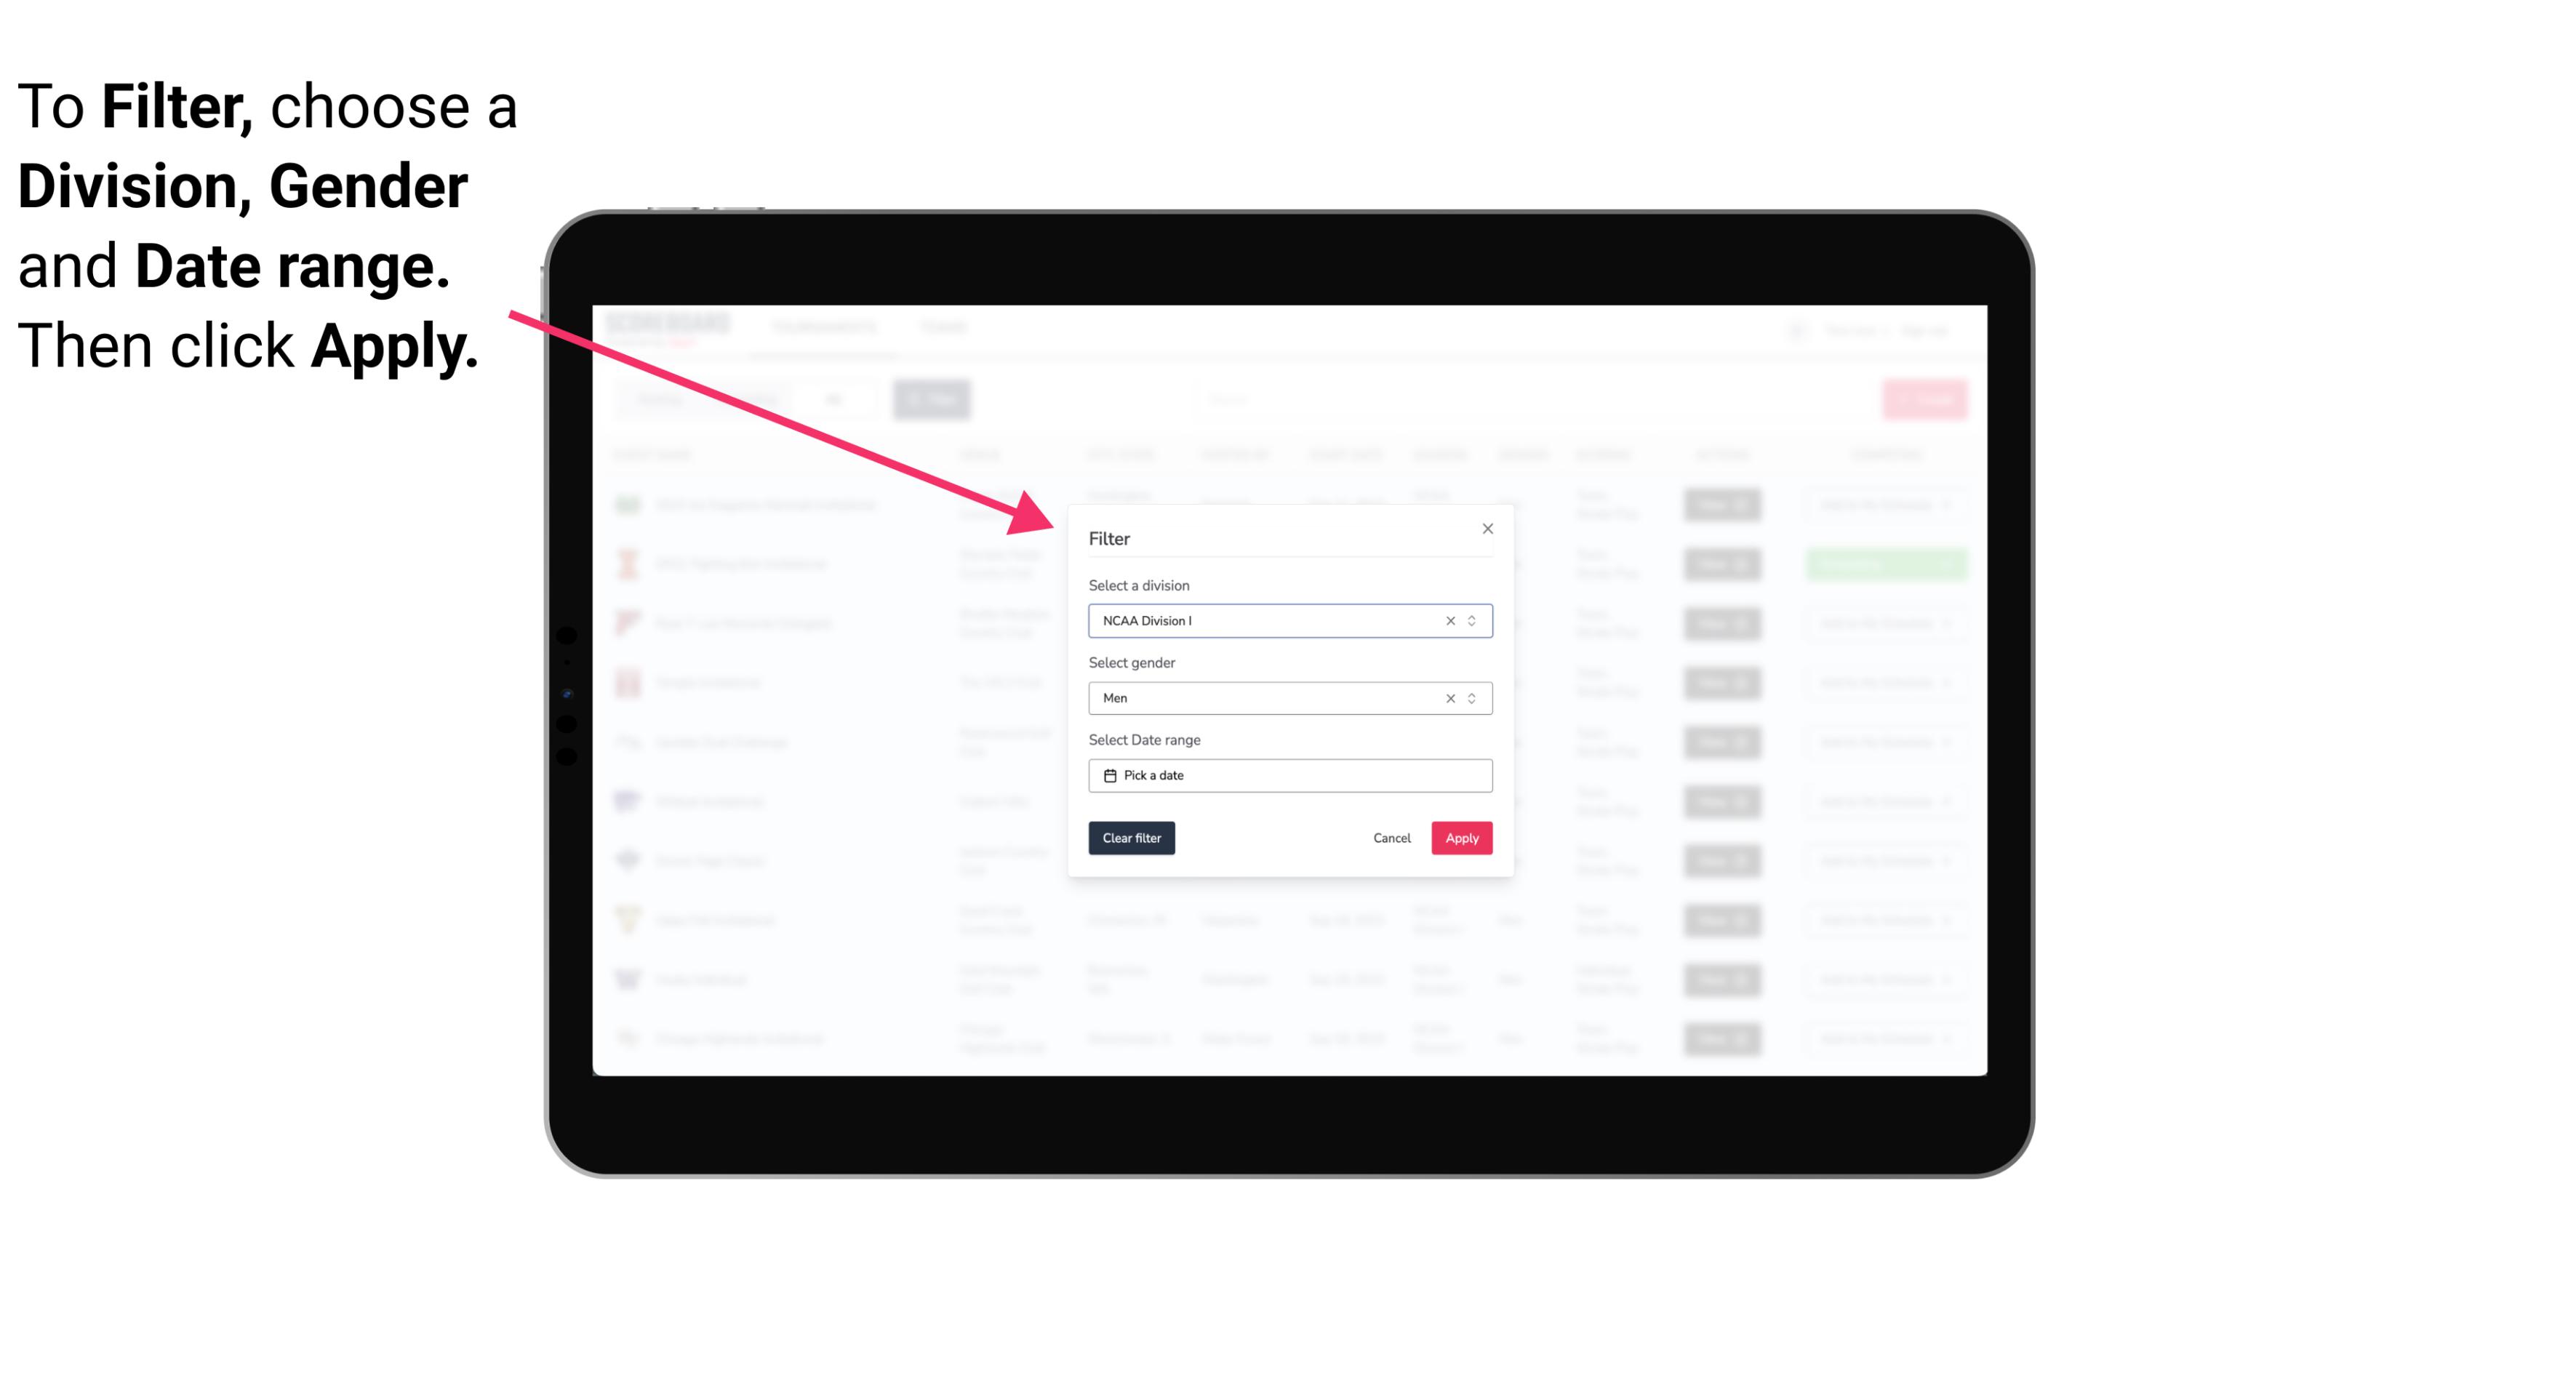Click the up/down stepper on division dropdown
The height and width of the screenshot is (1386, 2576).
tap(1470, 620)
